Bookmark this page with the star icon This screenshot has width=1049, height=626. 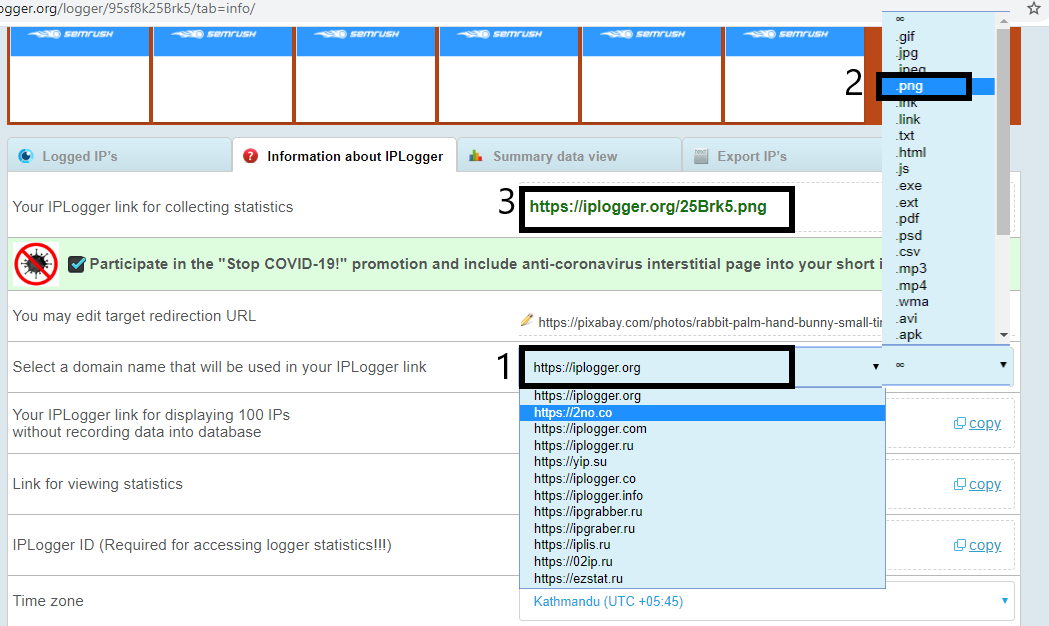click(1034, 8)
